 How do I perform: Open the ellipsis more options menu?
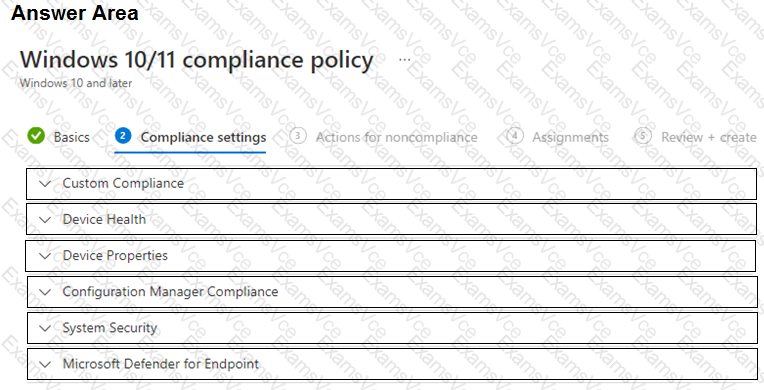404,60
